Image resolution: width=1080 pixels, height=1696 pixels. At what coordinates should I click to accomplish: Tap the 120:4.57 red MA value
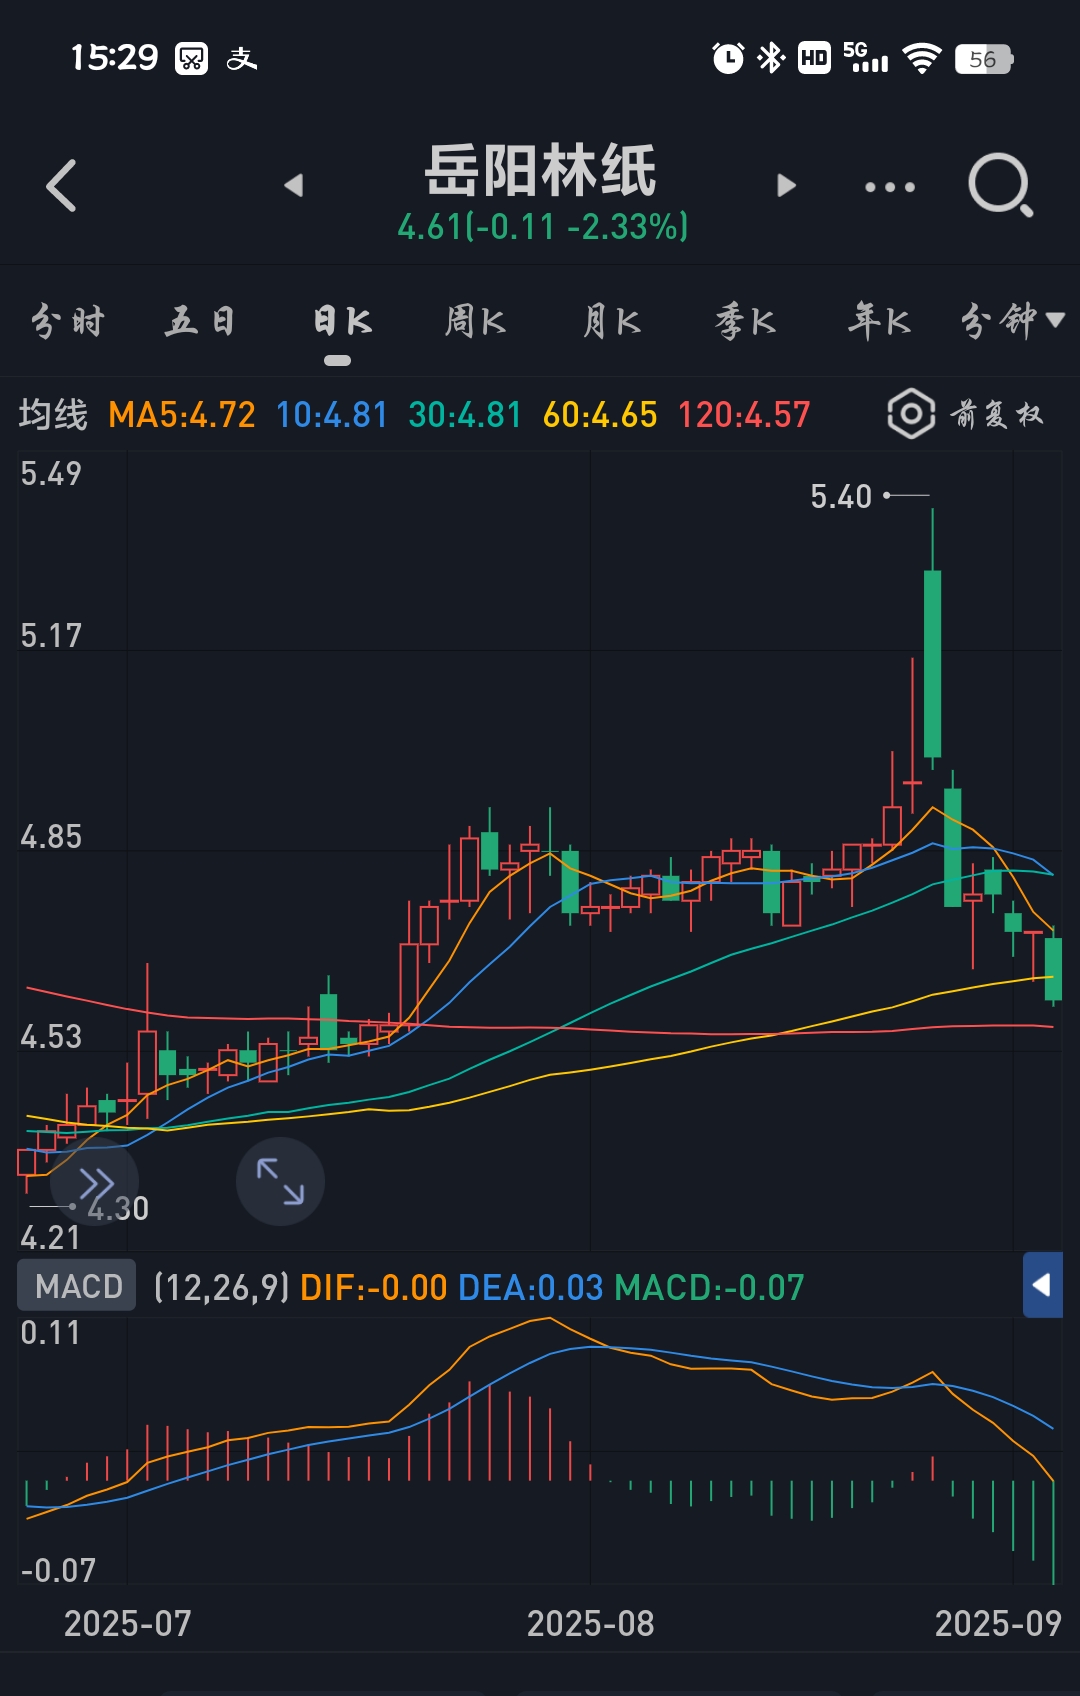tap(744, 414)
